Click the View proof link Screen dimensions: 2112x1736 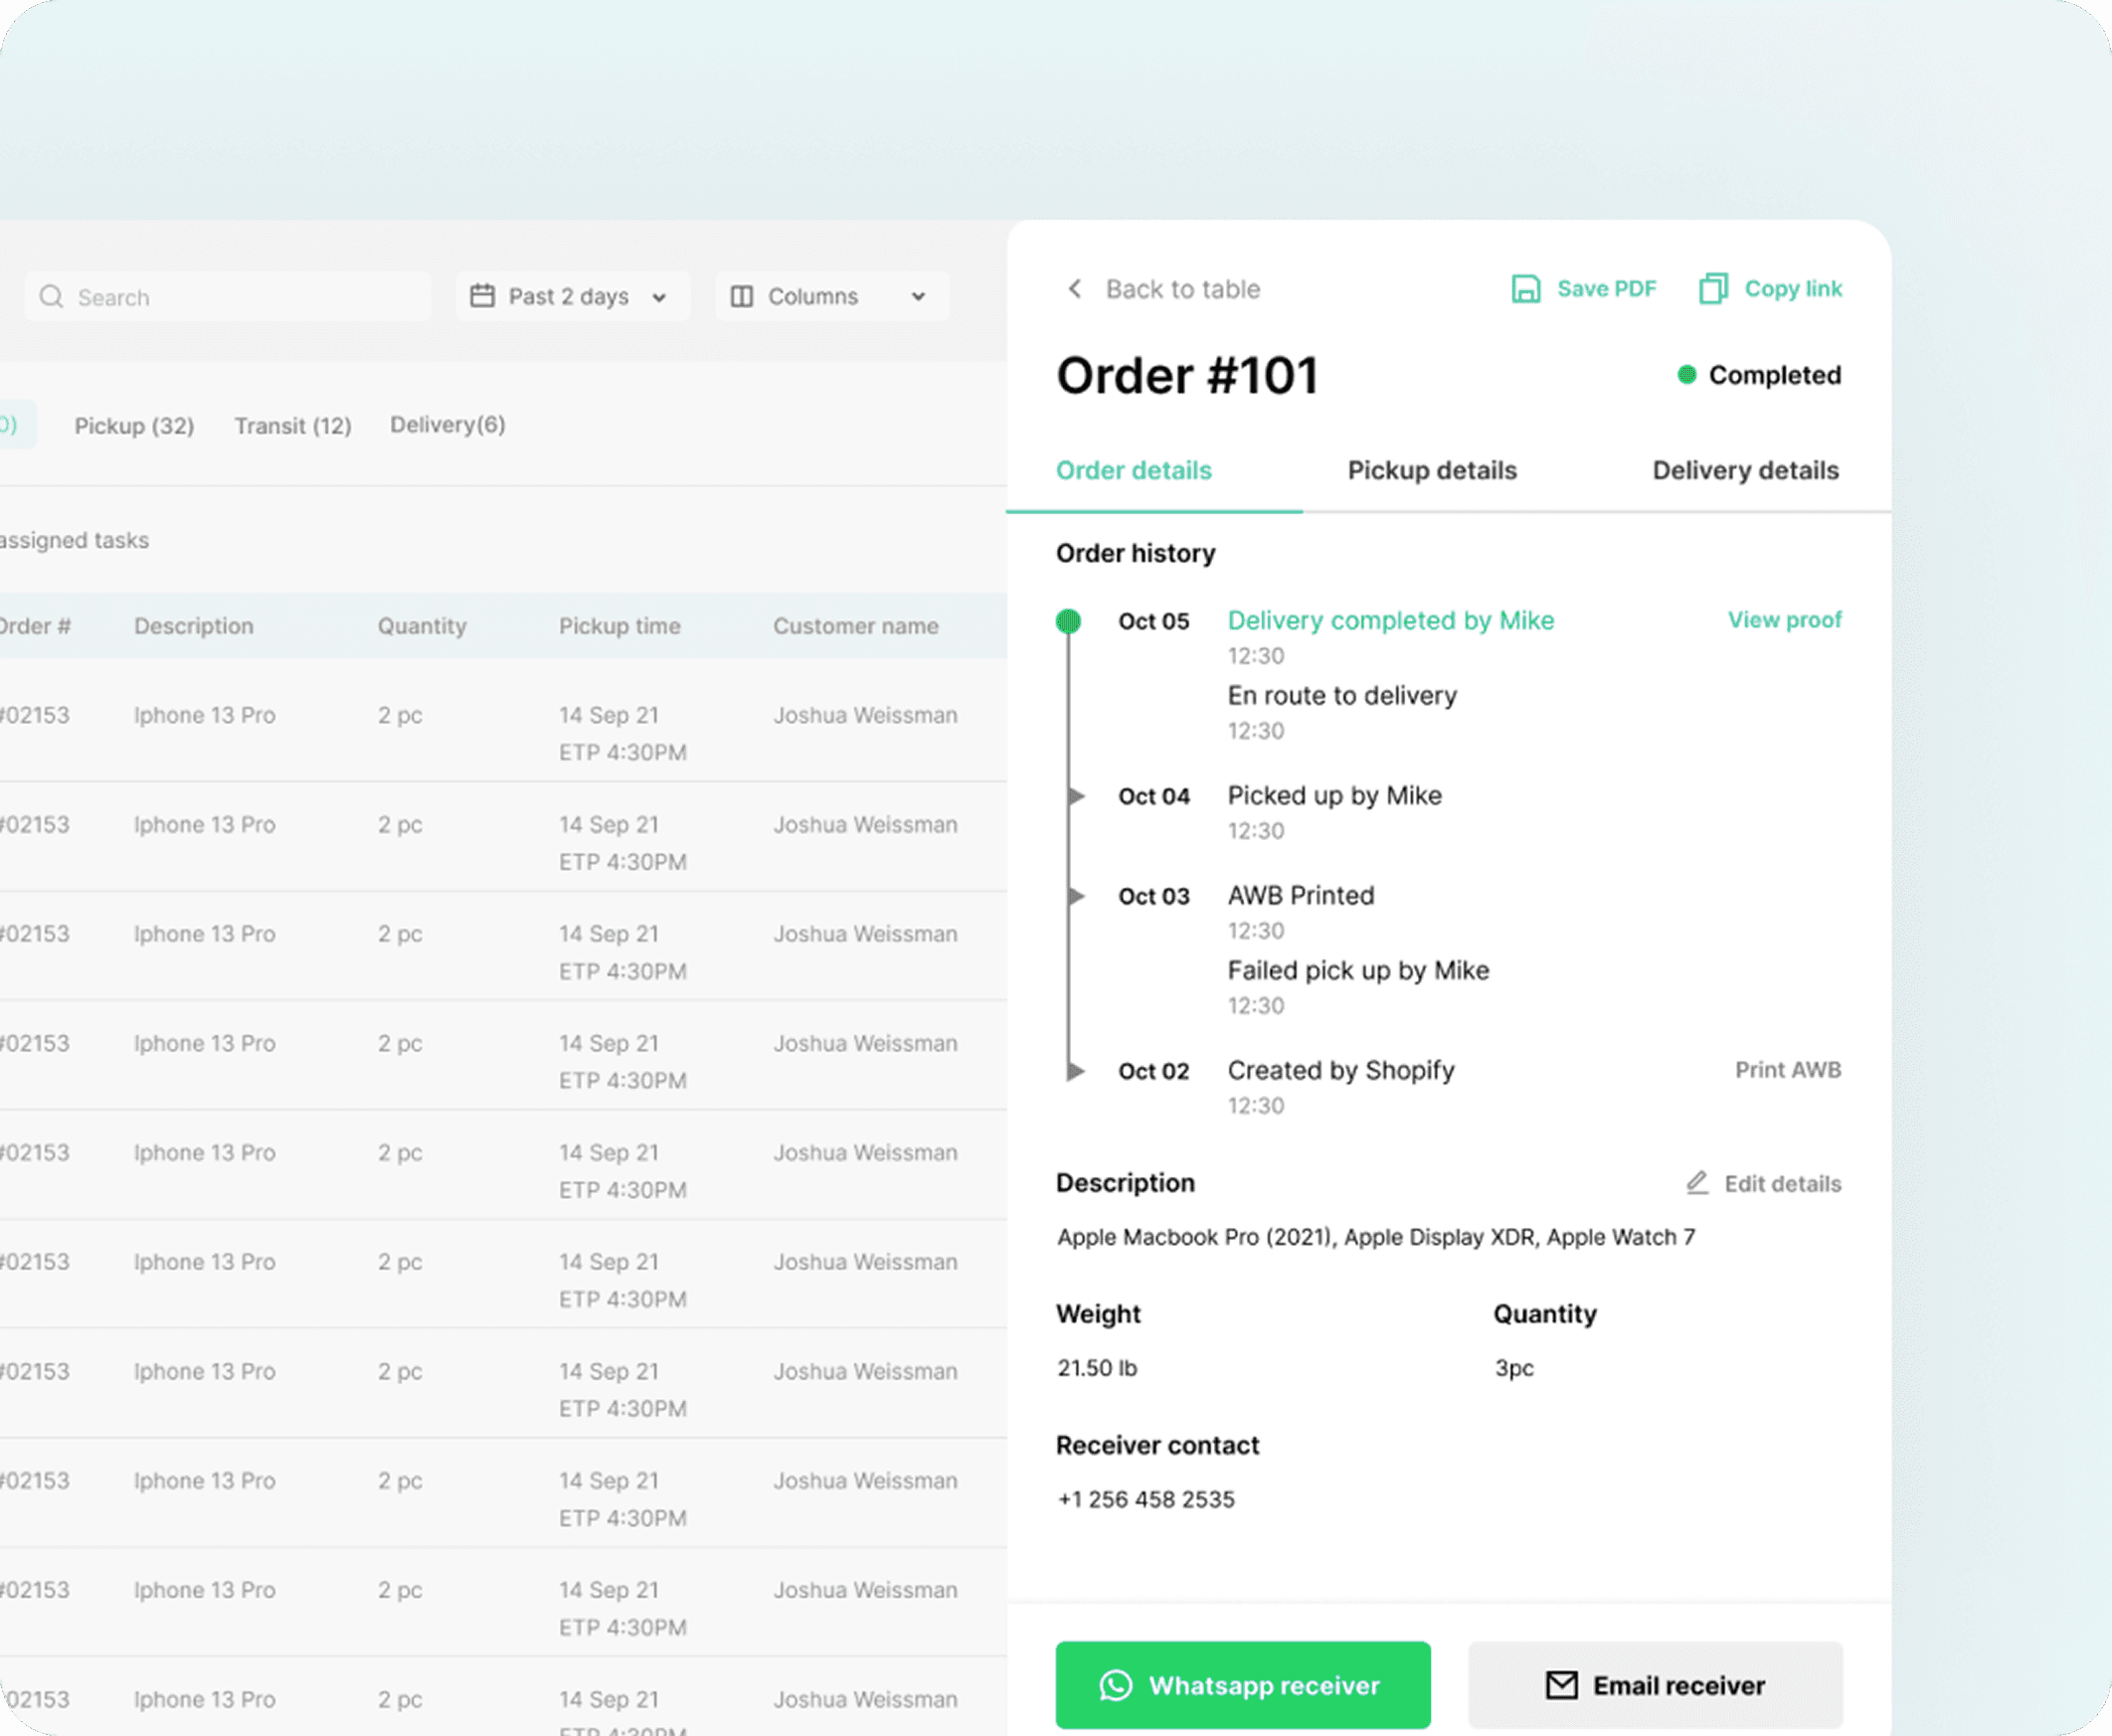click(x=1784, y=620)
